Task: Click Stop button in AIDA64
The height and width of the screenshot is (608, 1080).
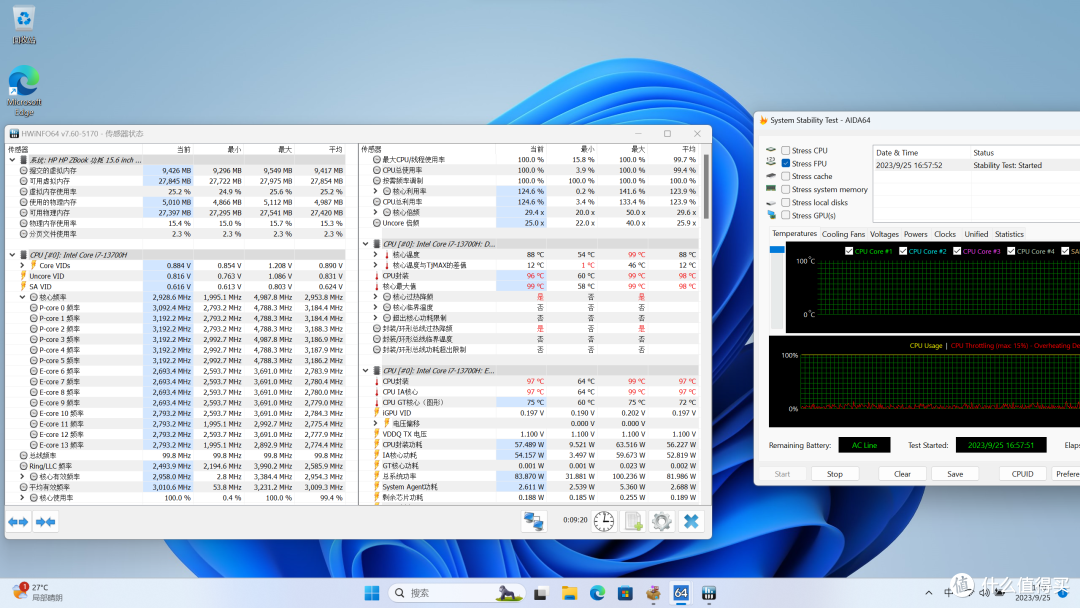Action: (835, 474)
